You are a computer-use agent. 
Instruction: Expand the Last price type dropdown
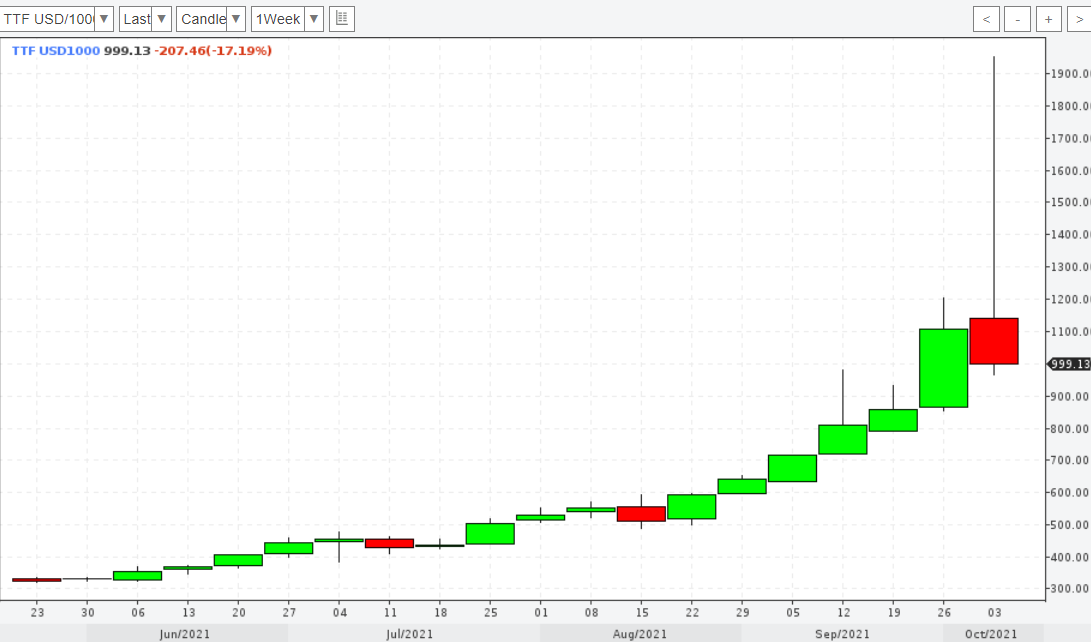(145, 19)
